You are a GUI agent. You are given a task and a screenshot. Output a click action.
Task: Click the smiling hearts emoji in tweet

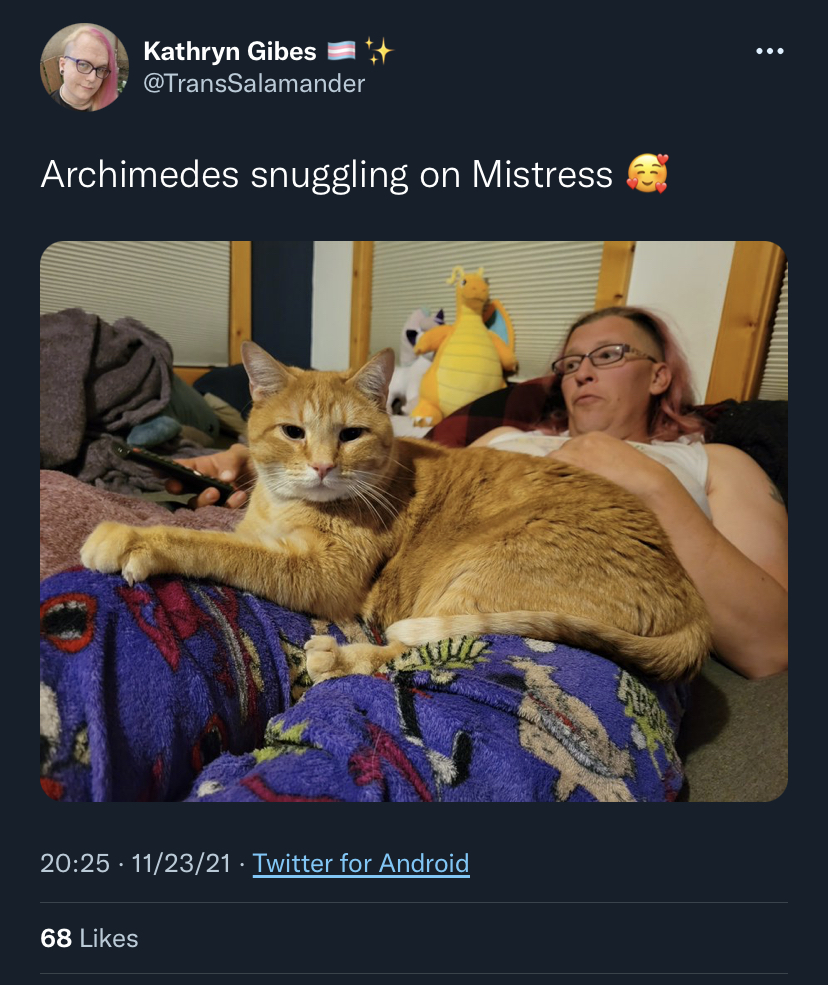(x=647, y=174)
